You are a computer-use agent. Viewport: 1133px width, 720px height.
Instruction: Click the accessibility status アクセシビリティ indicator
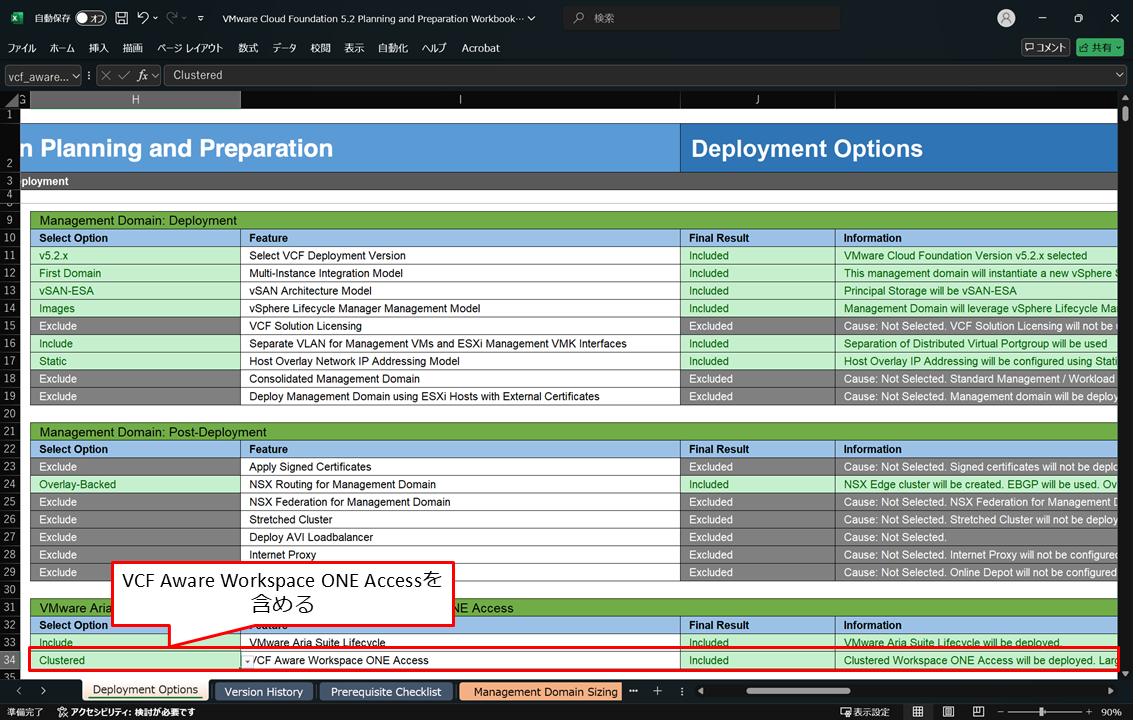tap(126, 712)
